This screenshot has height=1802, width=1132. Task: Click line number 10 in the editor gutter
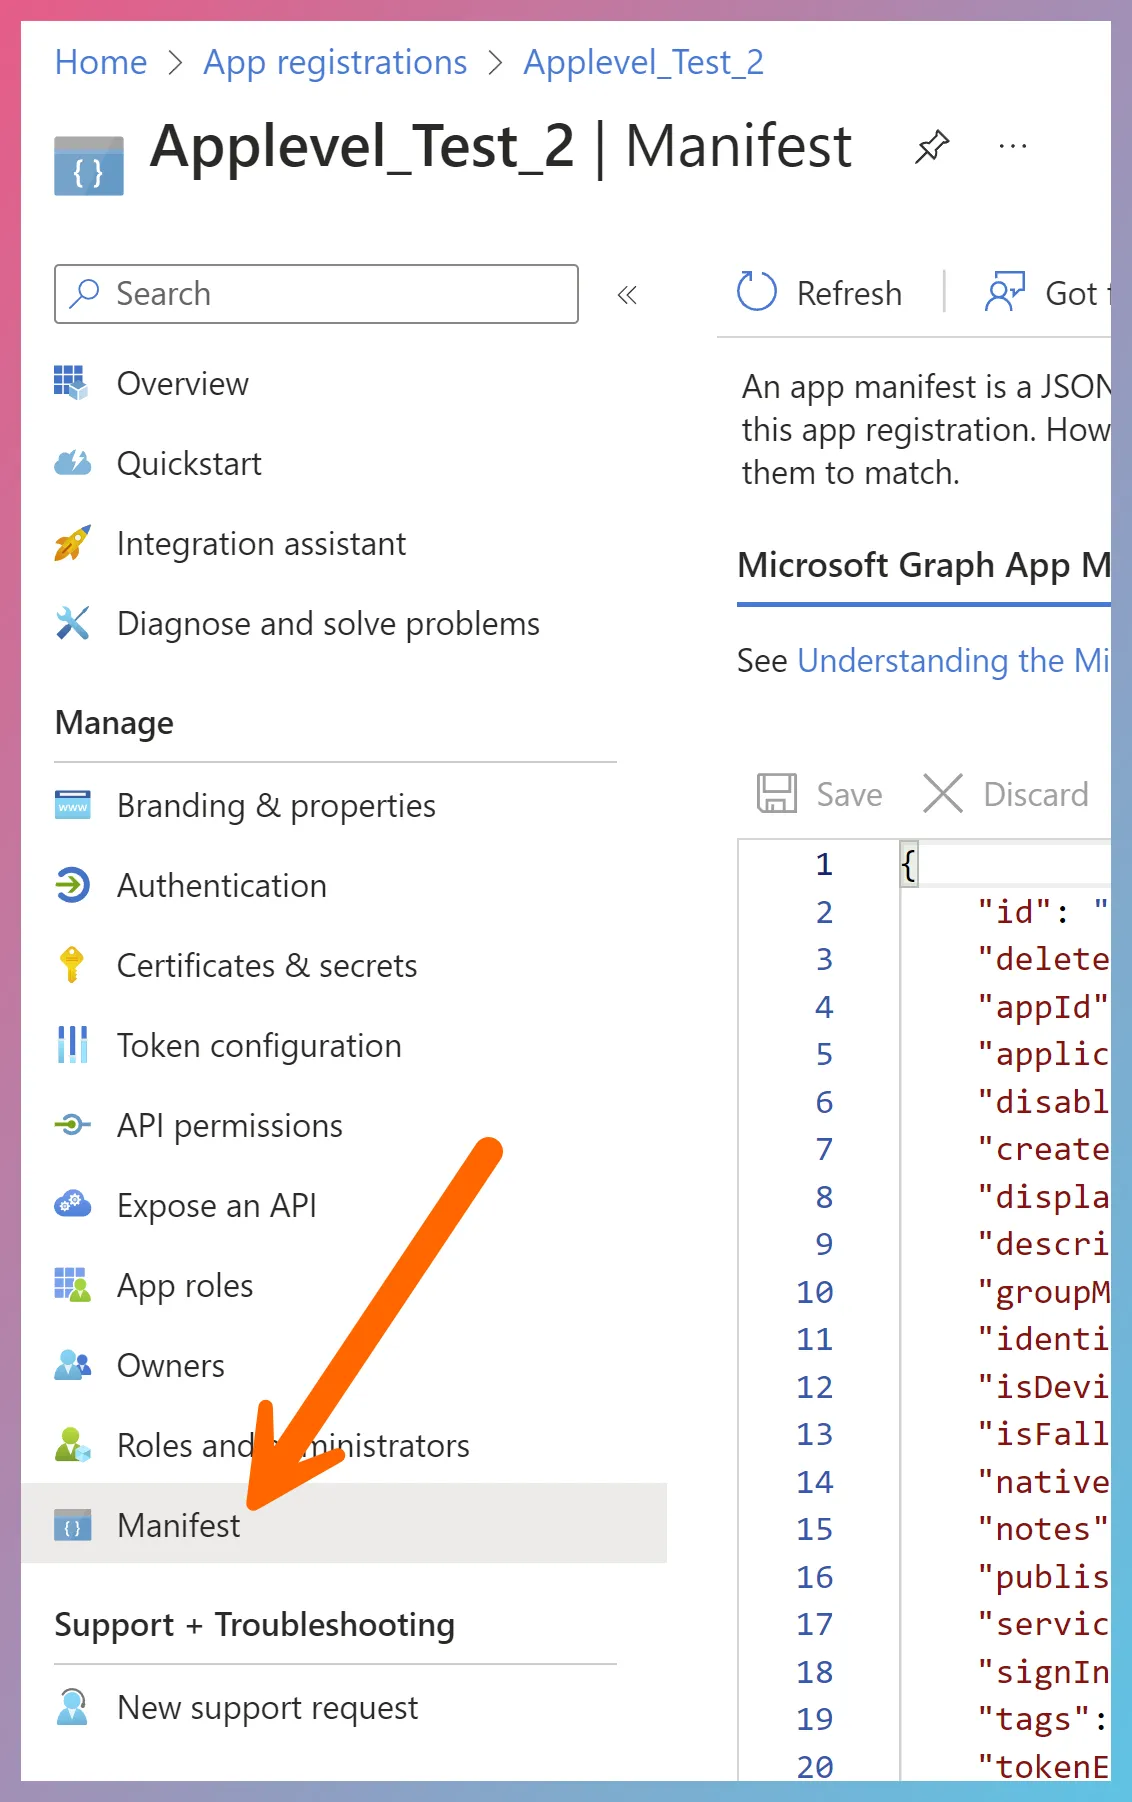814,1291
